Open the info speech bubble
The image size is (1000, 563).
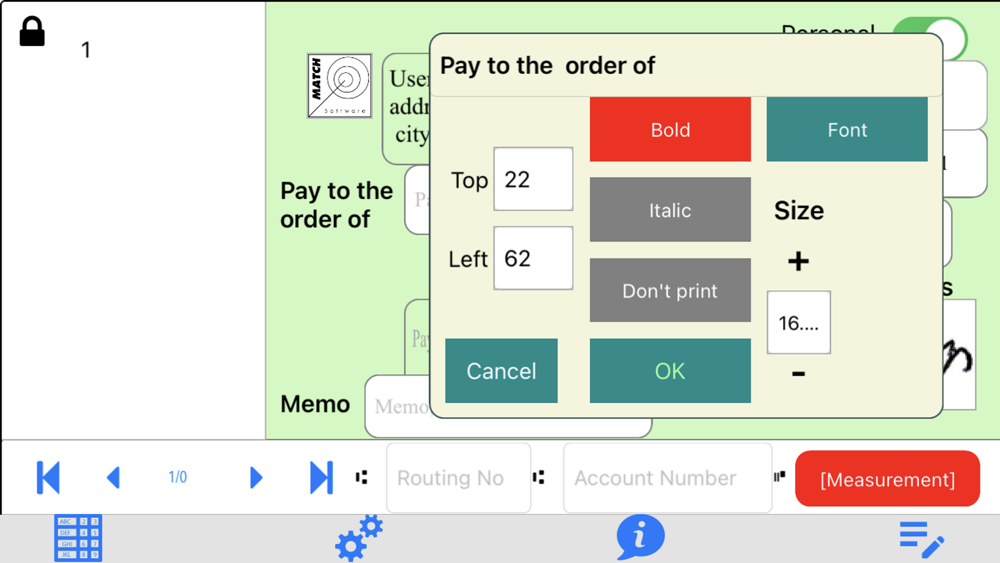(x=640, y=537)
